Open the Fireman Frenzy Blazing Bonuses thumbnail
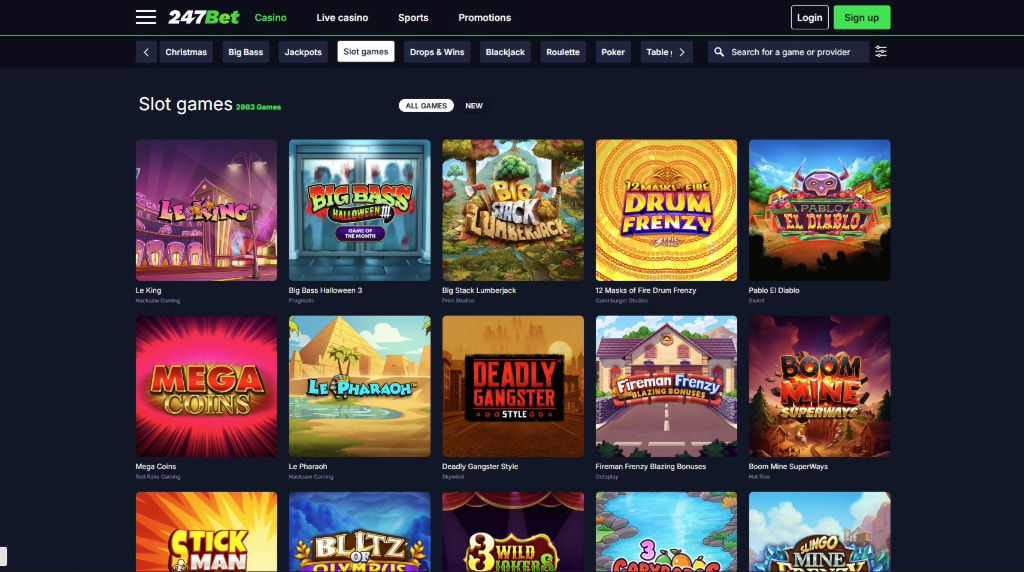Image resolution: width=1024 pixels, height=572 pixels. [666, 387]
